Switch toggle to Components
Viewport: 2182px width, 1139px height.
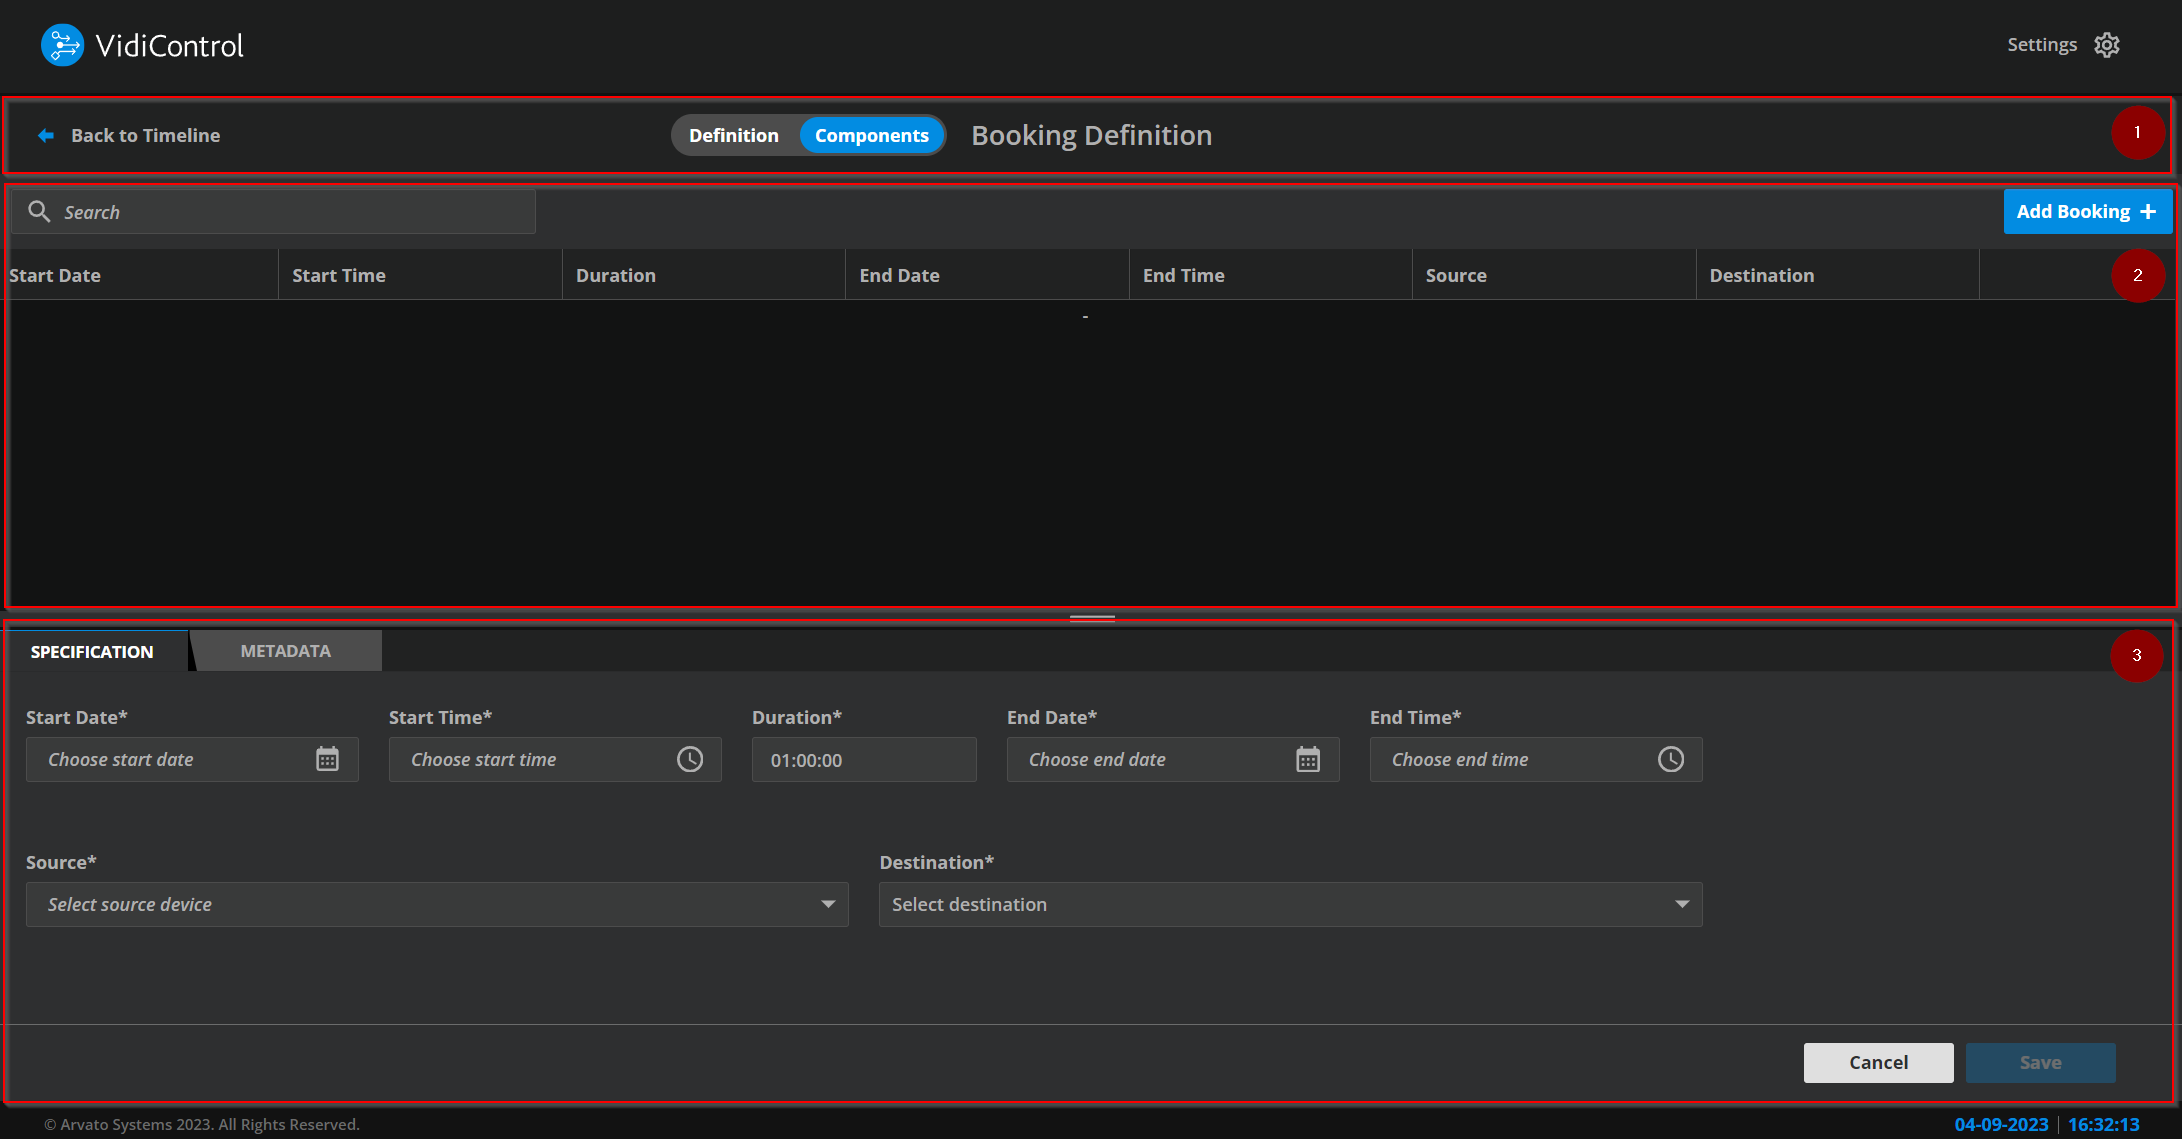pyautogui.click(x=871, y=135)
